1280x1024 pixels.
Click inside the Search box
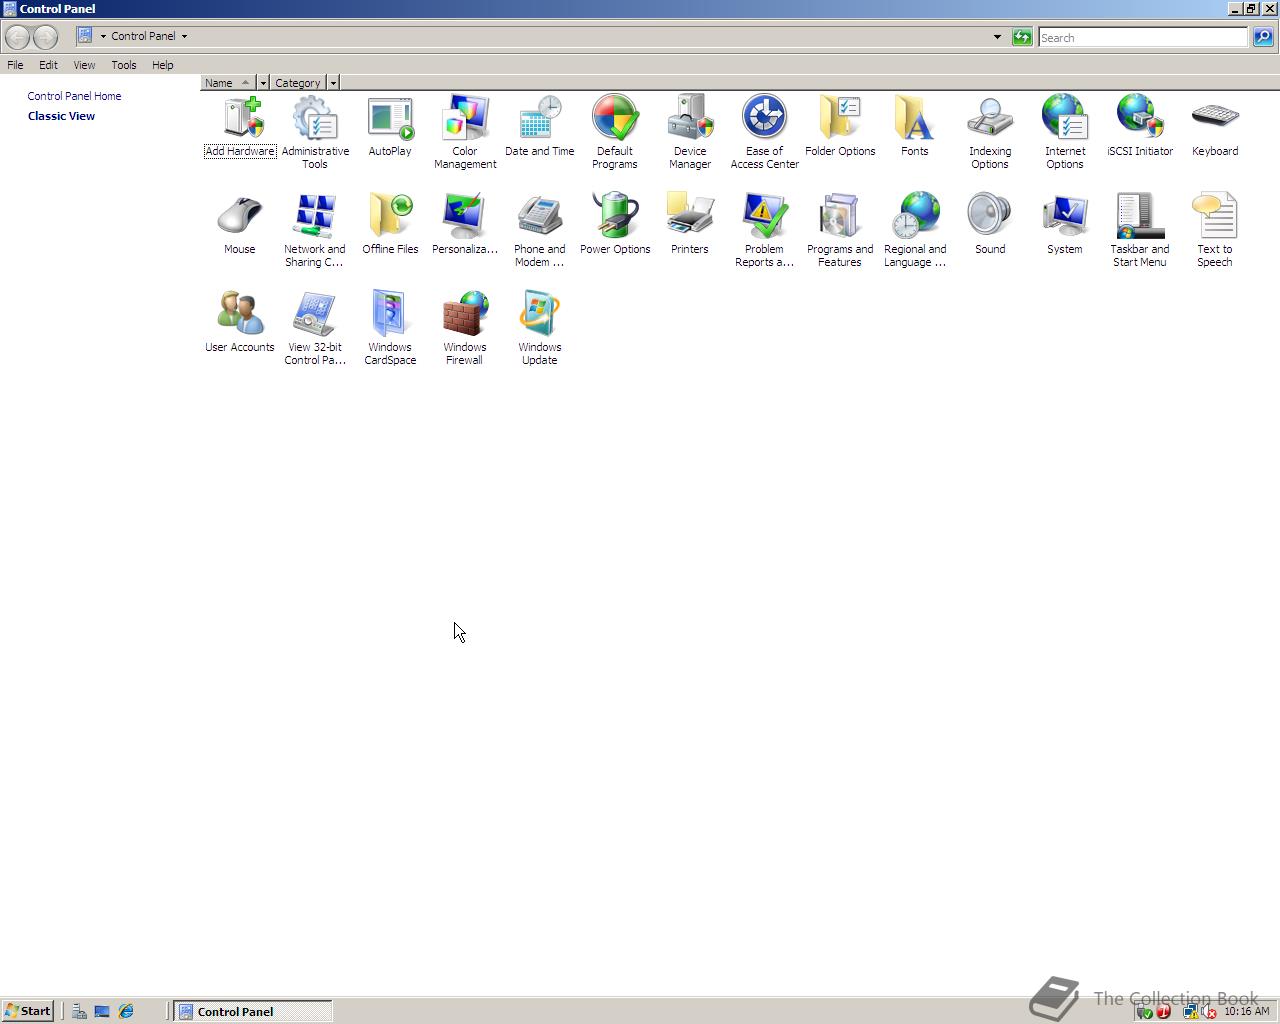(1143, 37)
